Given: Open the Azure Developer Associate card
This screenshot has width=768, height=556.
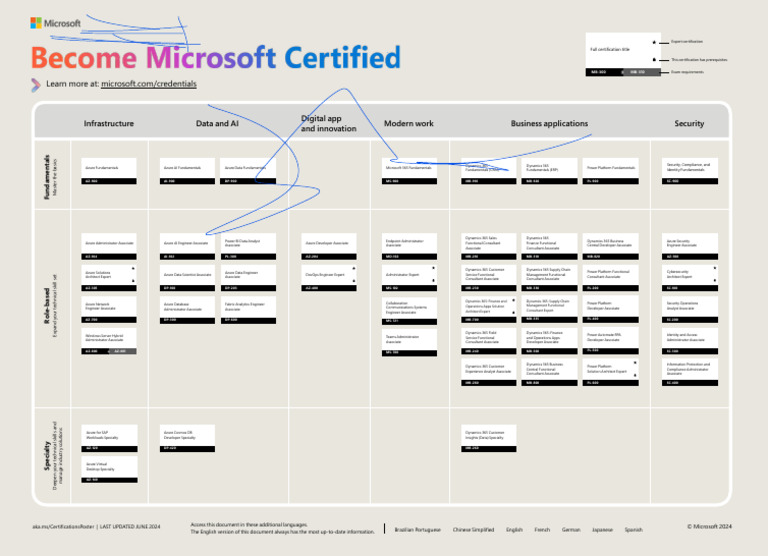Looking at the screenshot, I should (x=329, y=246).
